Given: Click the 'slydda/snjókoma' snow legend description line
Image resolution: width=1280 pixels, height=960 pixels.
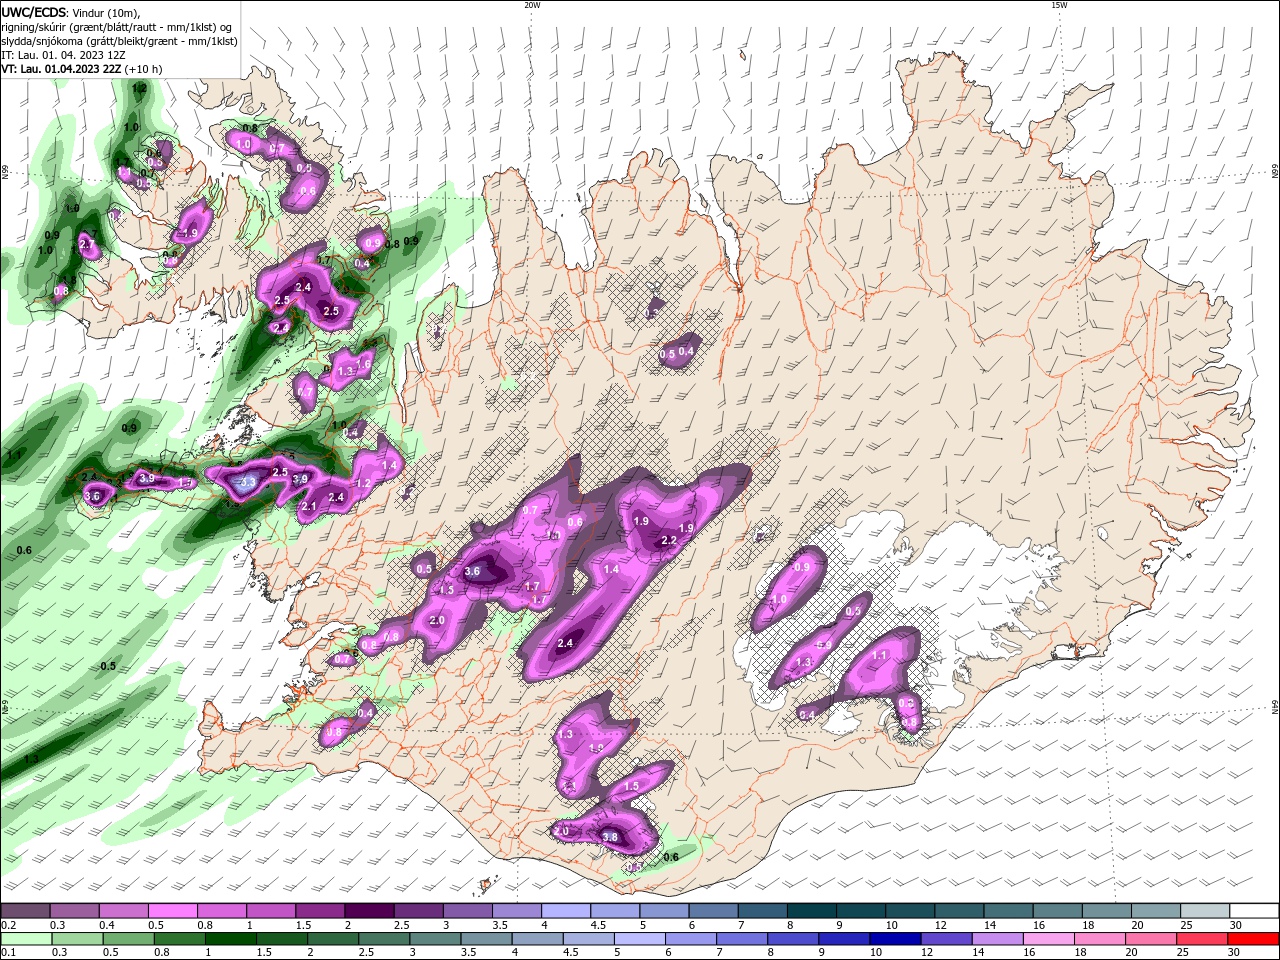Looking at the screenshot, I should 119,41.
